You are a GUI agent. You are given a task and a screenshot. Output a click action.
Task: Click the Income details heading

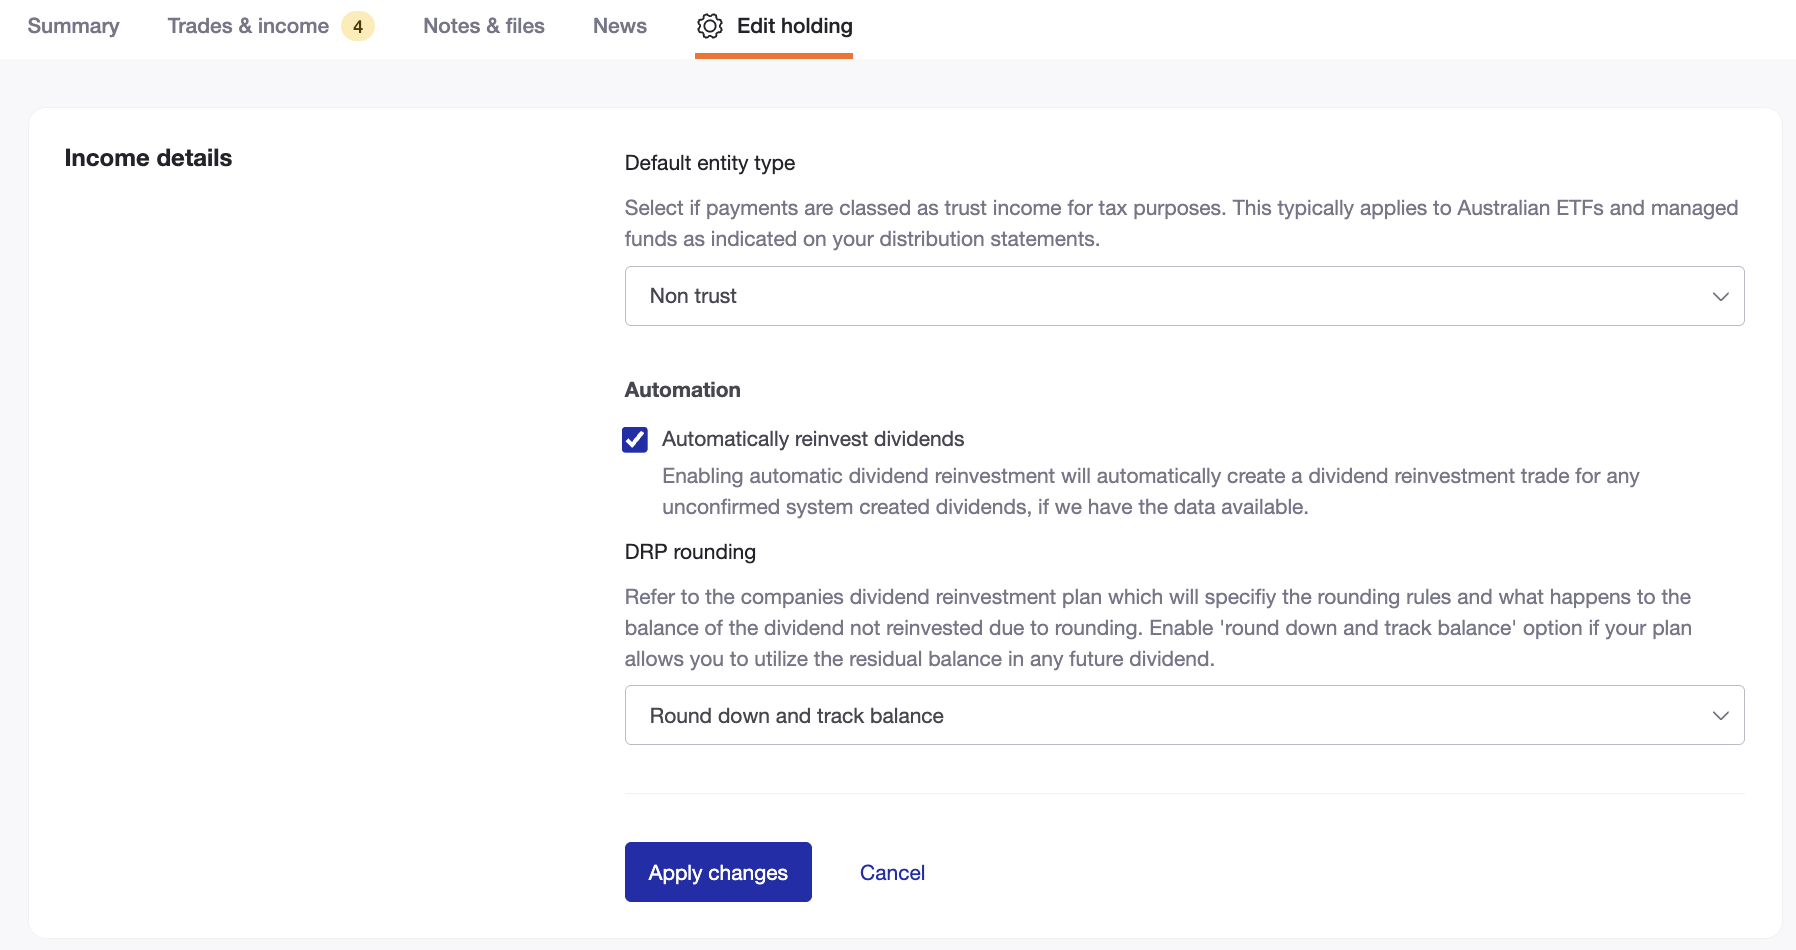(x=147, y=157)
